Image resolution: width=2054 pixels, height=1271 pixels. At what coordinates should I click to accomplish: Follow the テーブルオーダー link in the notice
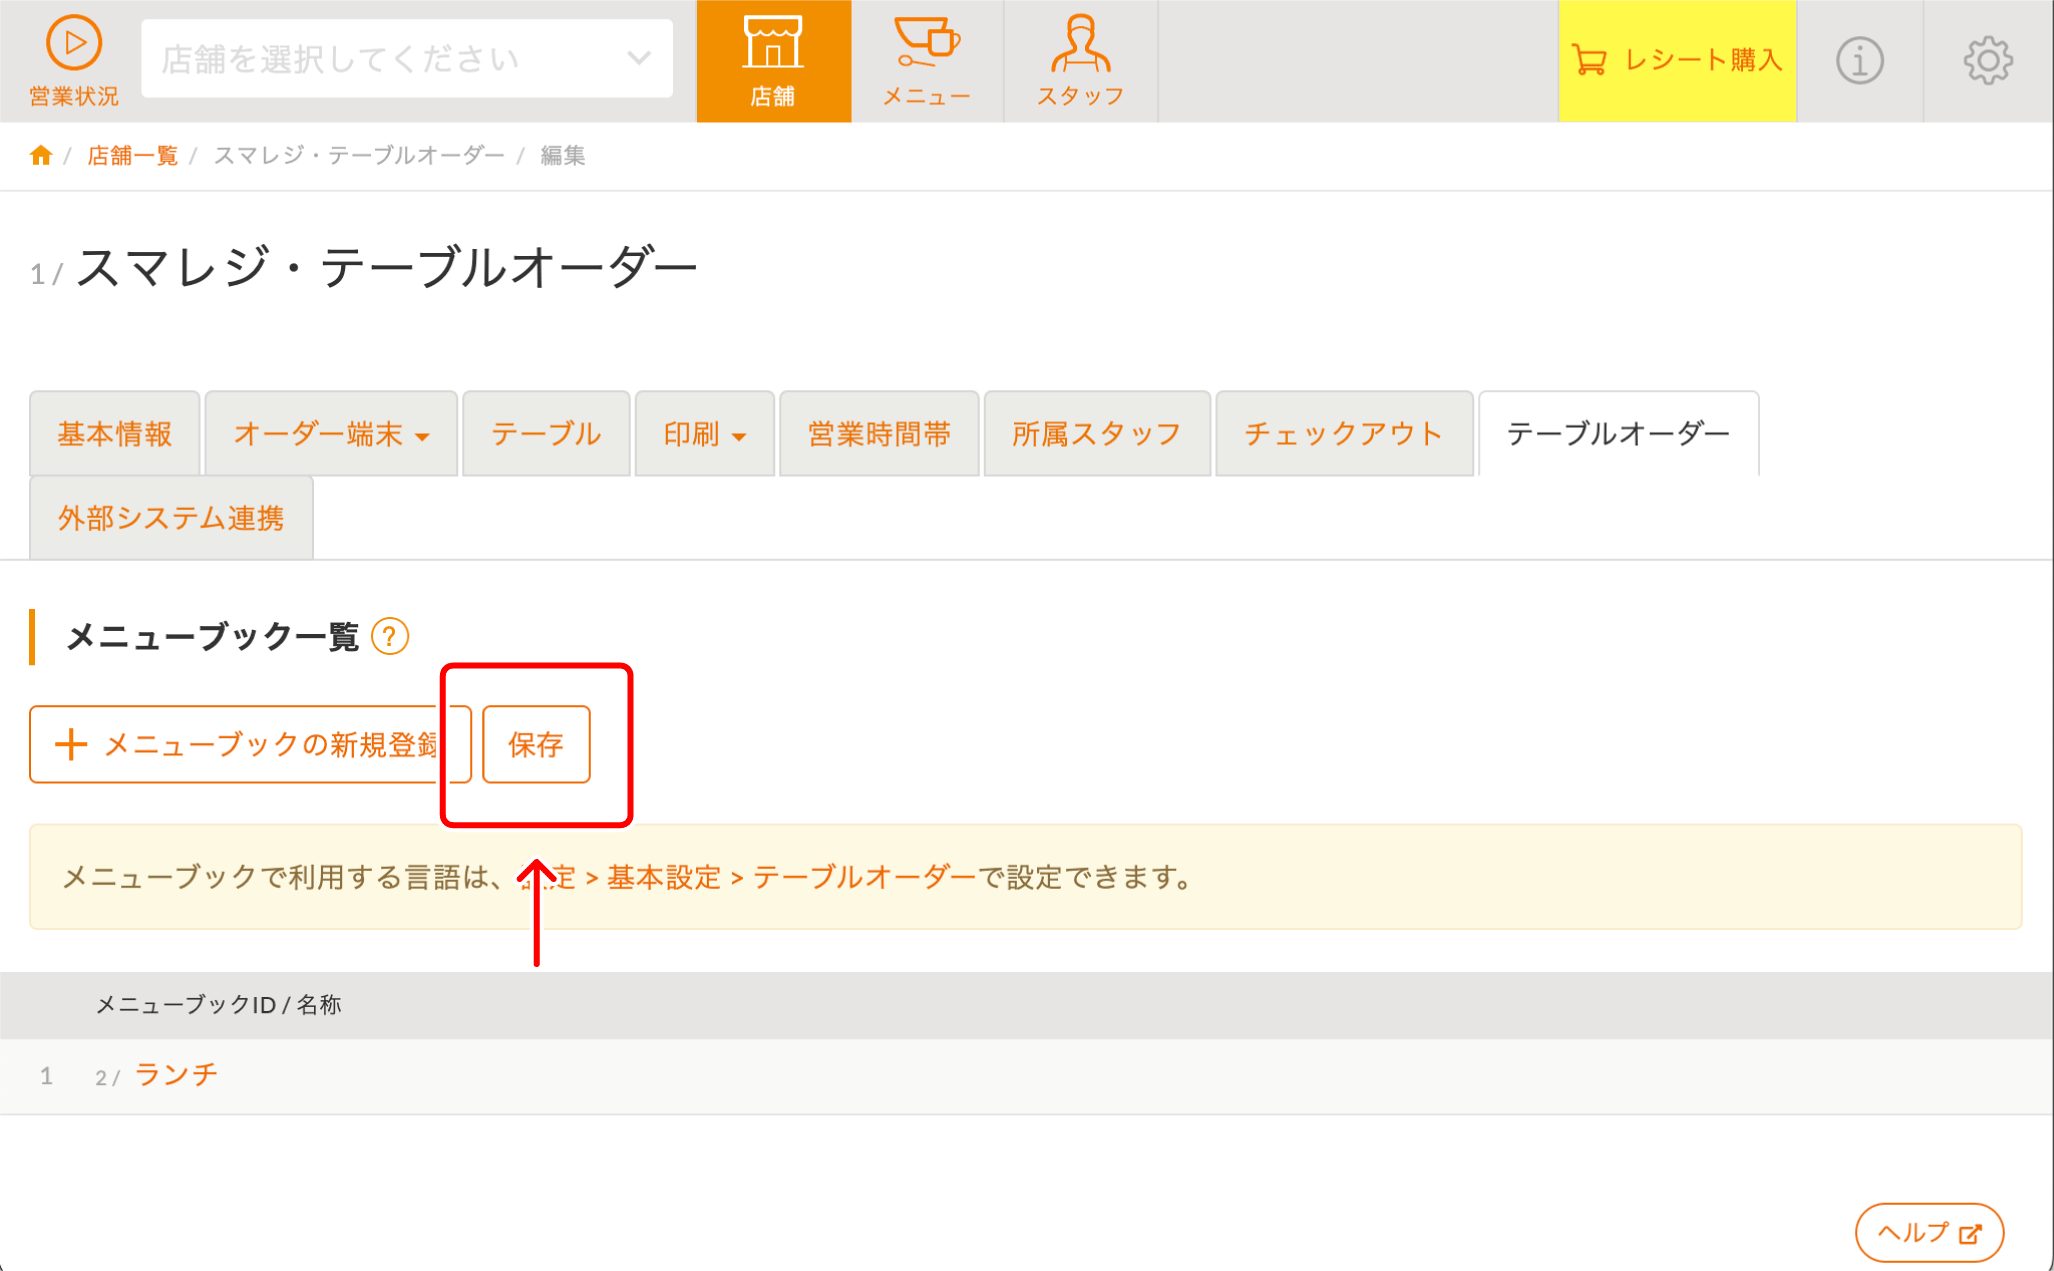864,877
